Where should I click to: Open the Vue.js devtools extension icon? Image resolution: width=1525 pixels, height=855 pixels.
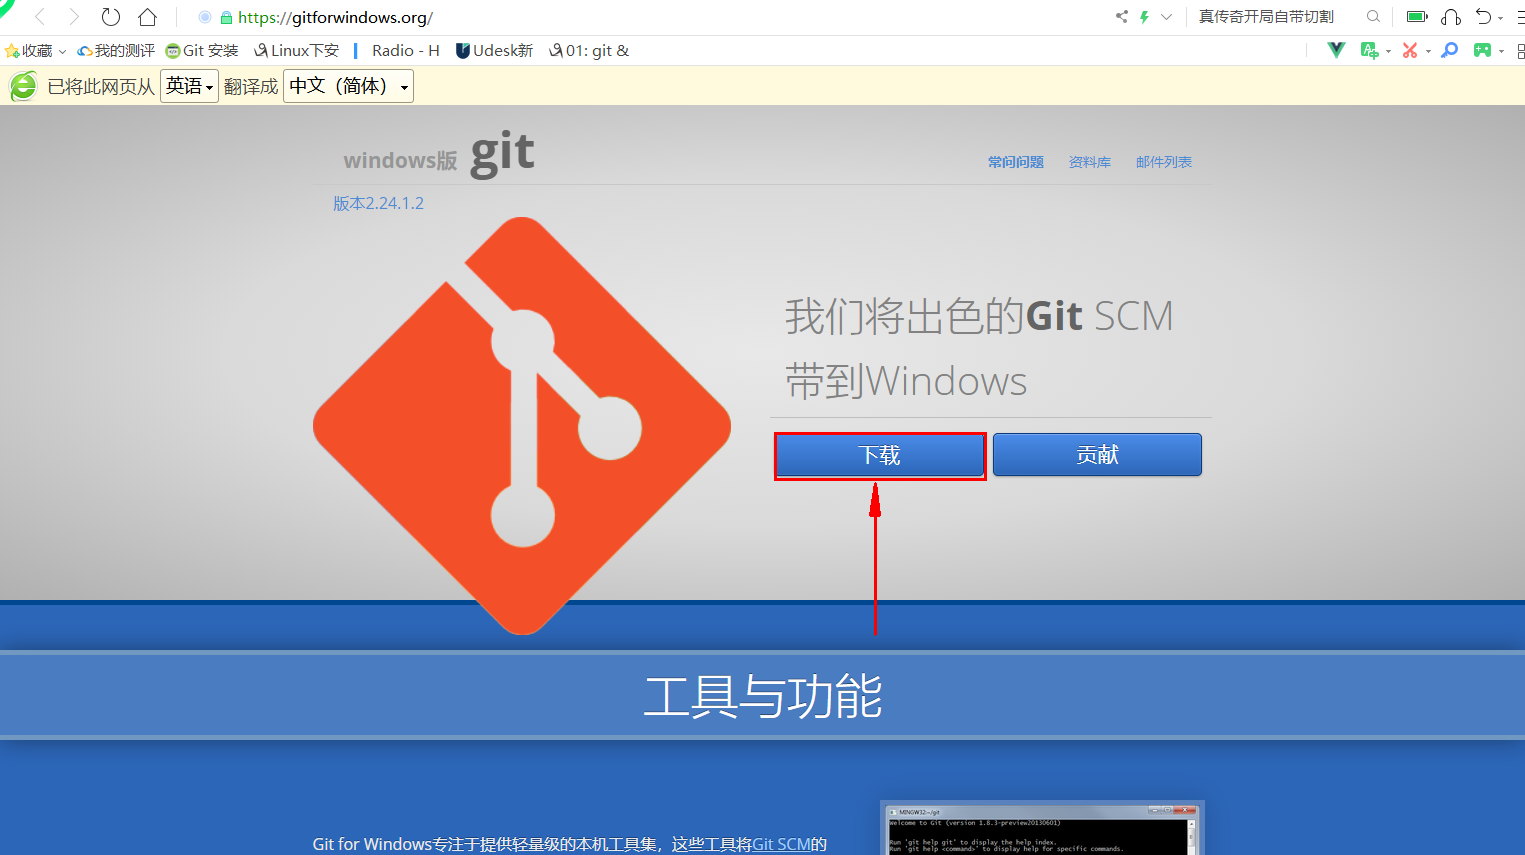coord(1334,49)
